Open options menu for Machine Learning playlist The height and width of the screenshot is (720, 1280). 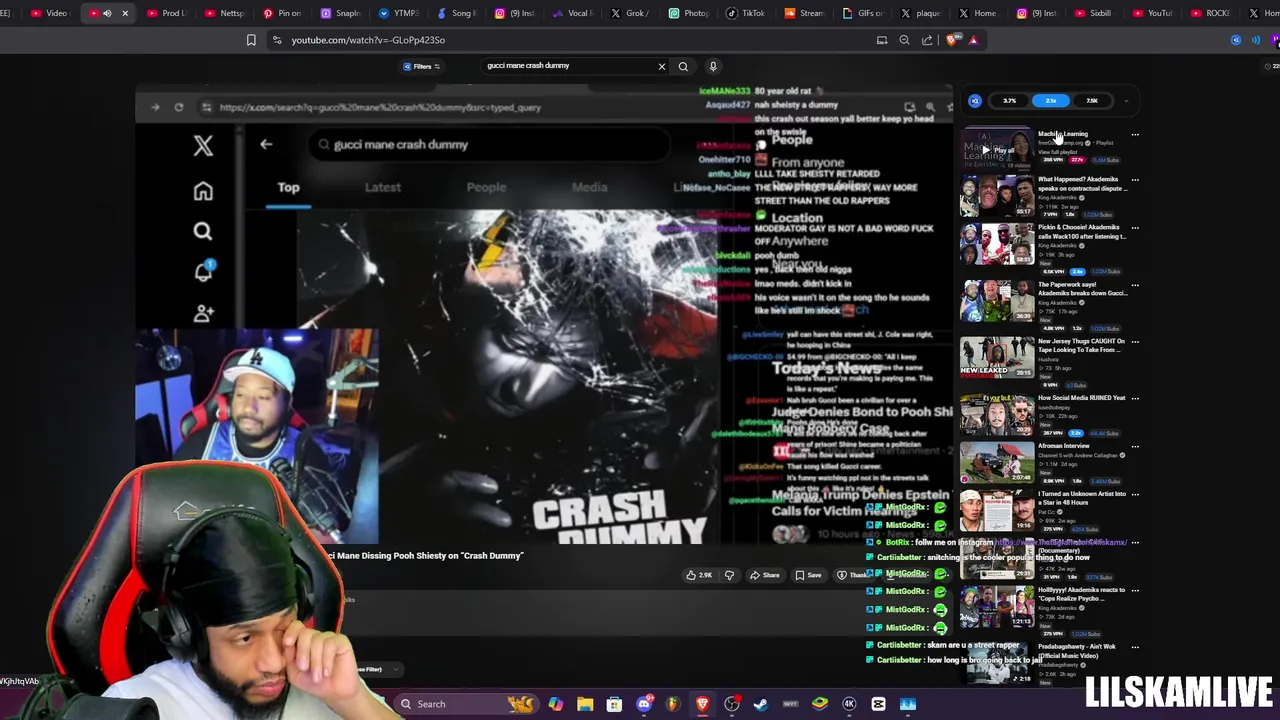(1135, 134)
